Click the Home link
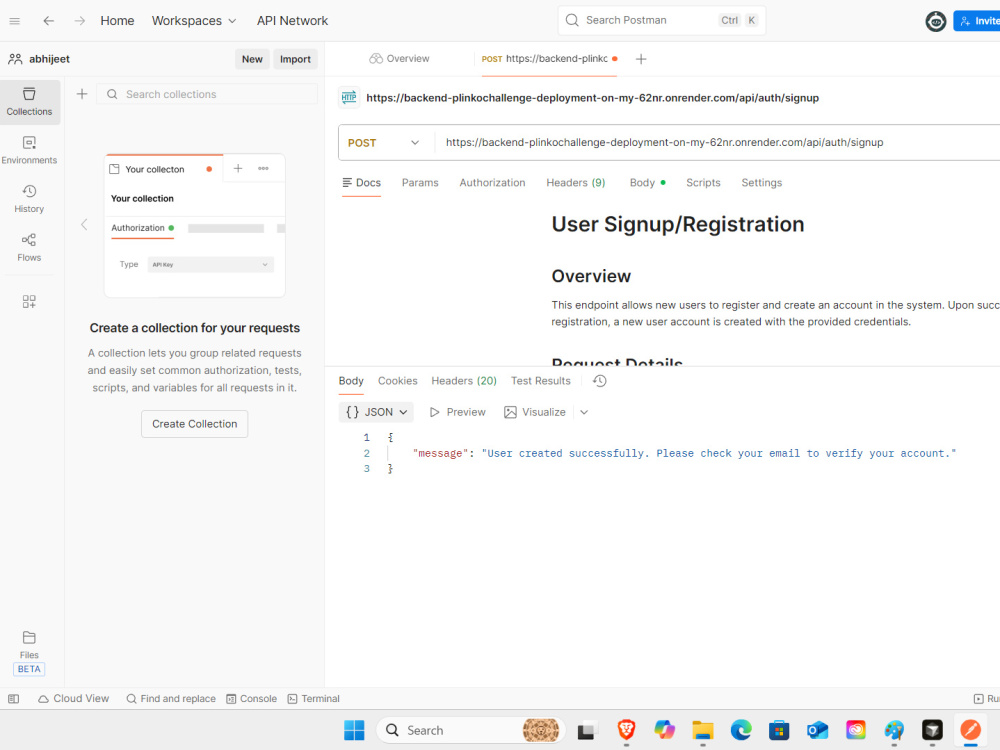The height and width of the screenshot is (750, 1000). point(117,21)
